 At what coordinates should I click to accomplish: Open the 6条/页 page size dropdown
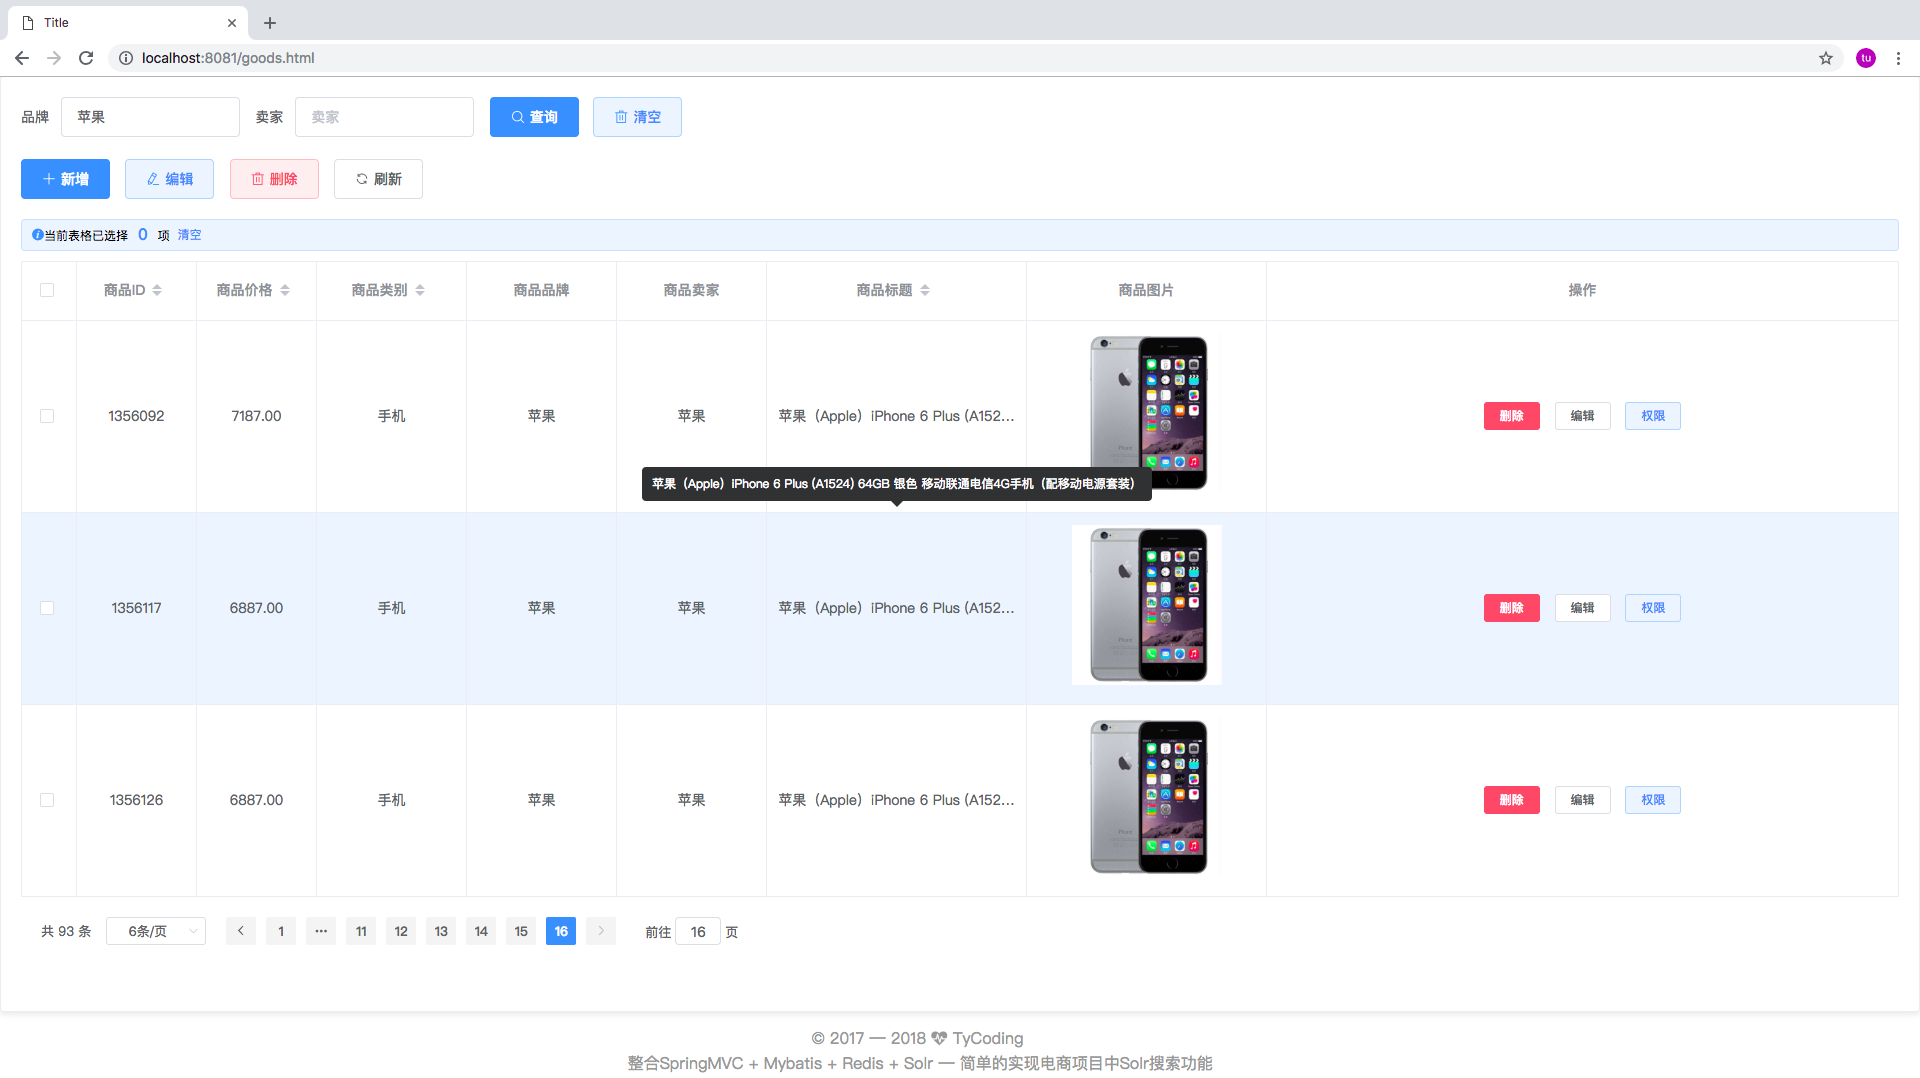[156, 931]
